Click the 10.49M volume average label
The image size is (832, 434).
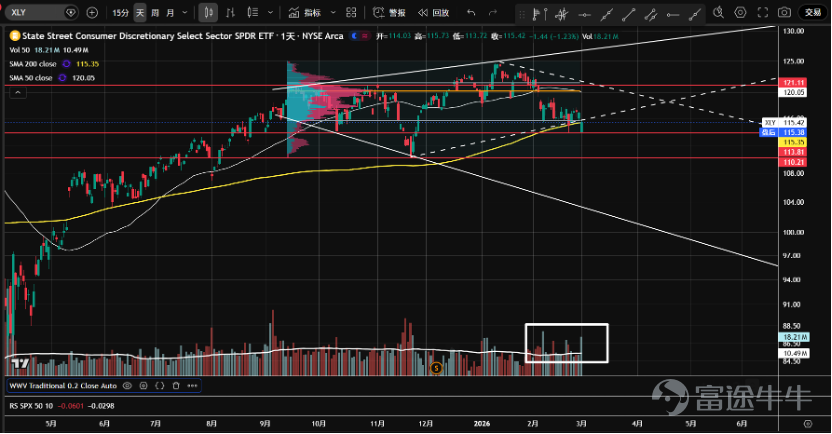tap(795, 353)
